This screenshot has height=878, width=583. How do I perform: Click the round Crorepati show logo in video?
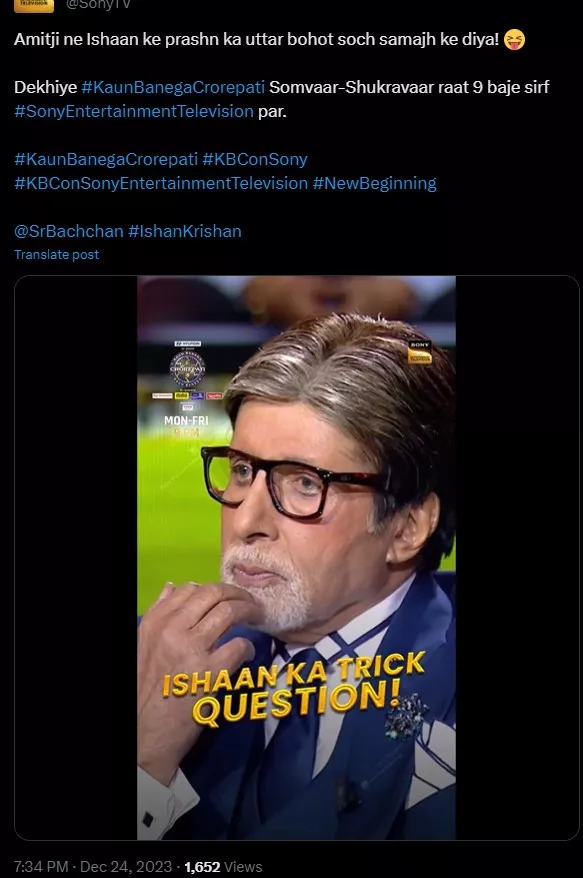[x=188, y=368]
